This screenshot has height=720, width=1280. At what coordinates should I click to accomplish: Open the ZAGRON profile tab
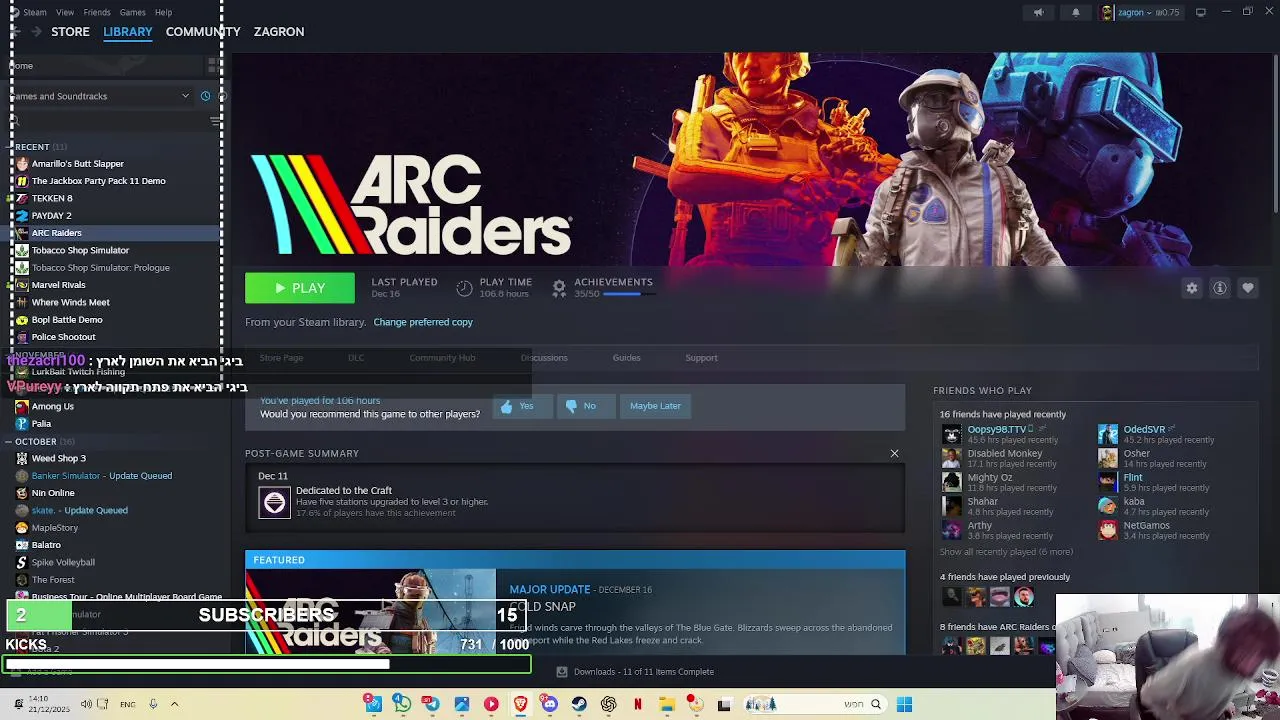279,32
